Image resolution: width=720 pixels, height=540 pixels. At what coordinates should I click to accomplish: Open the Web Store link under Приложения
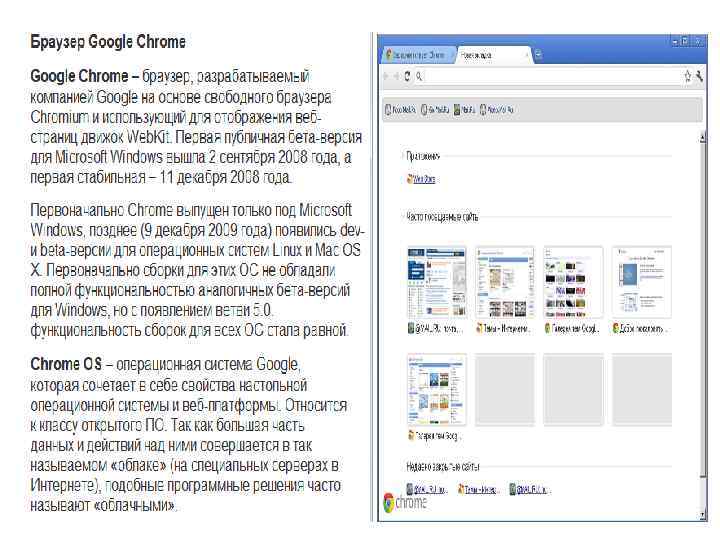coord(424,180)
